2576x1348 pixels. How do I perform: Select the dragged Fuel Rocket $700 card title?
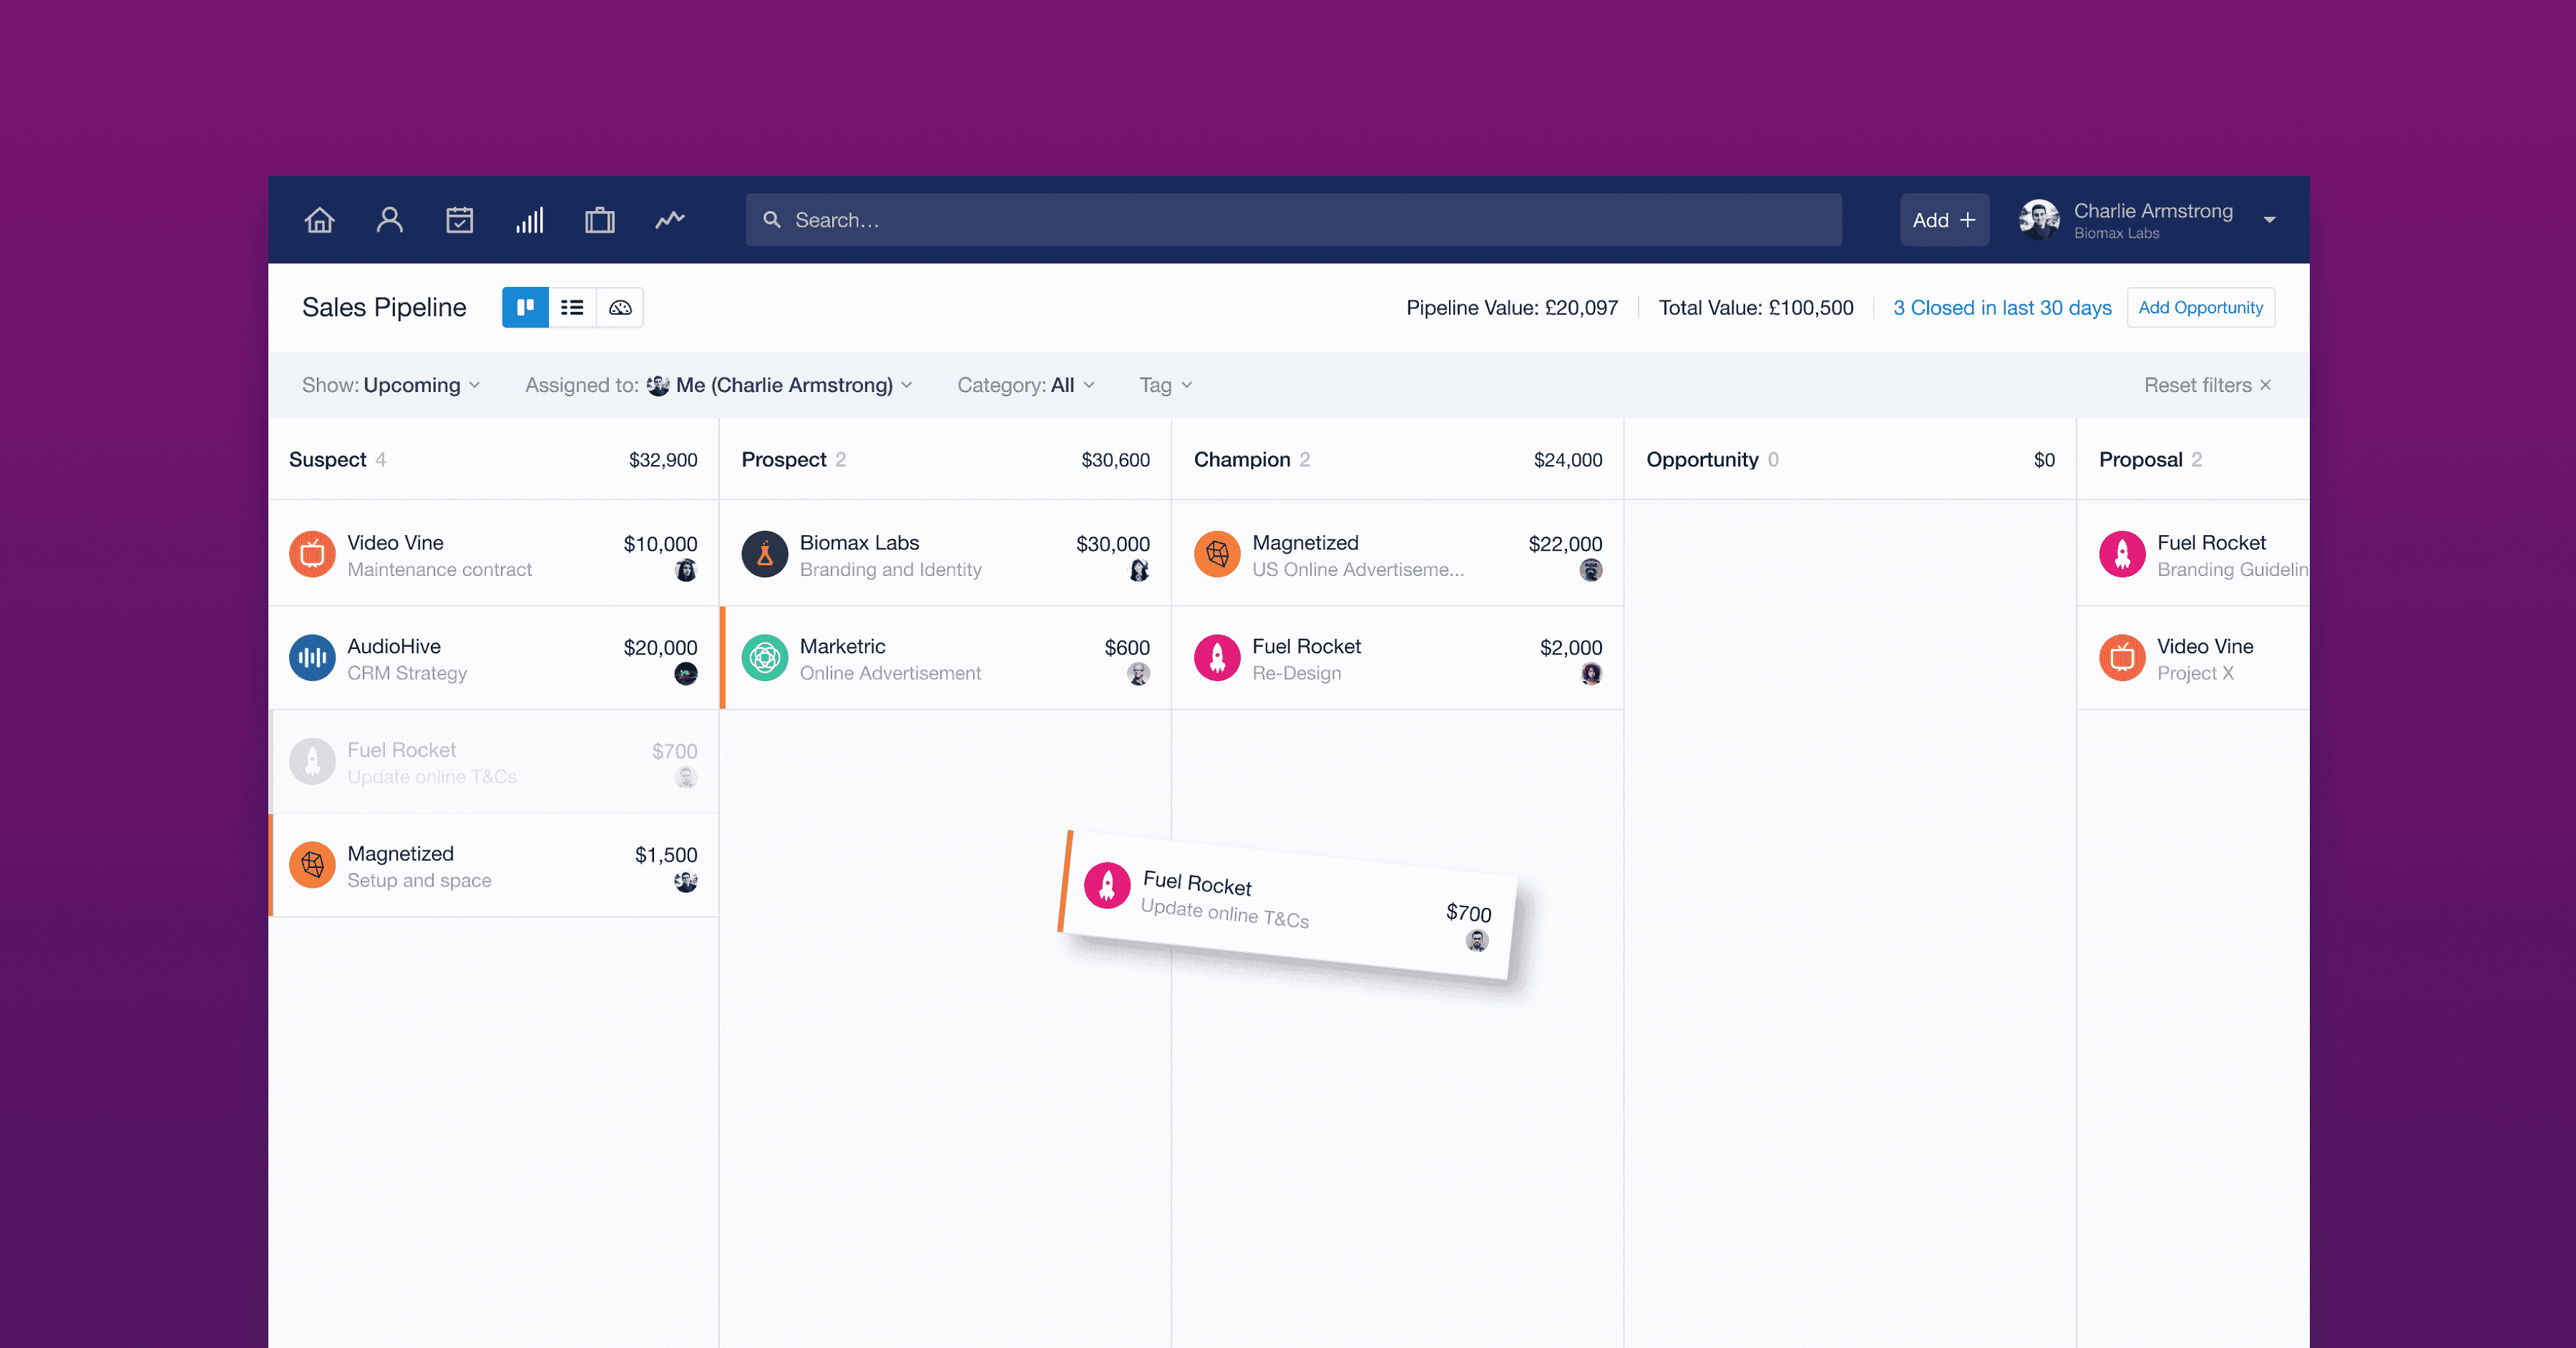tap(1197, 884)
